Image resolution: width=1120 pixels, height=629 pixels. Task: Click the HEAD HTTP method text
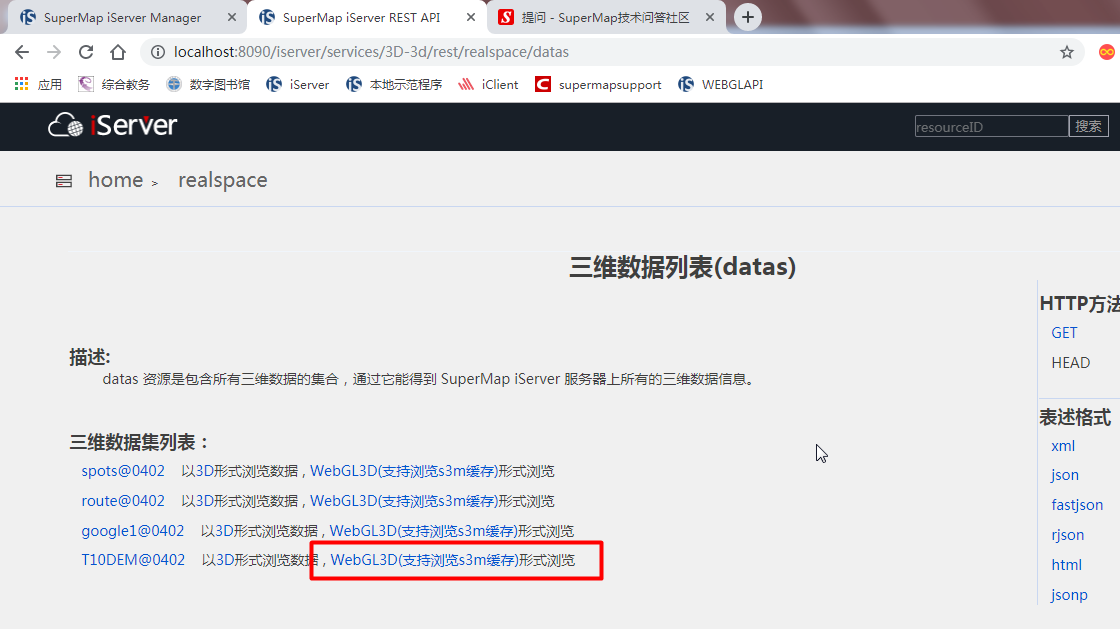(x=1071, y=363)
